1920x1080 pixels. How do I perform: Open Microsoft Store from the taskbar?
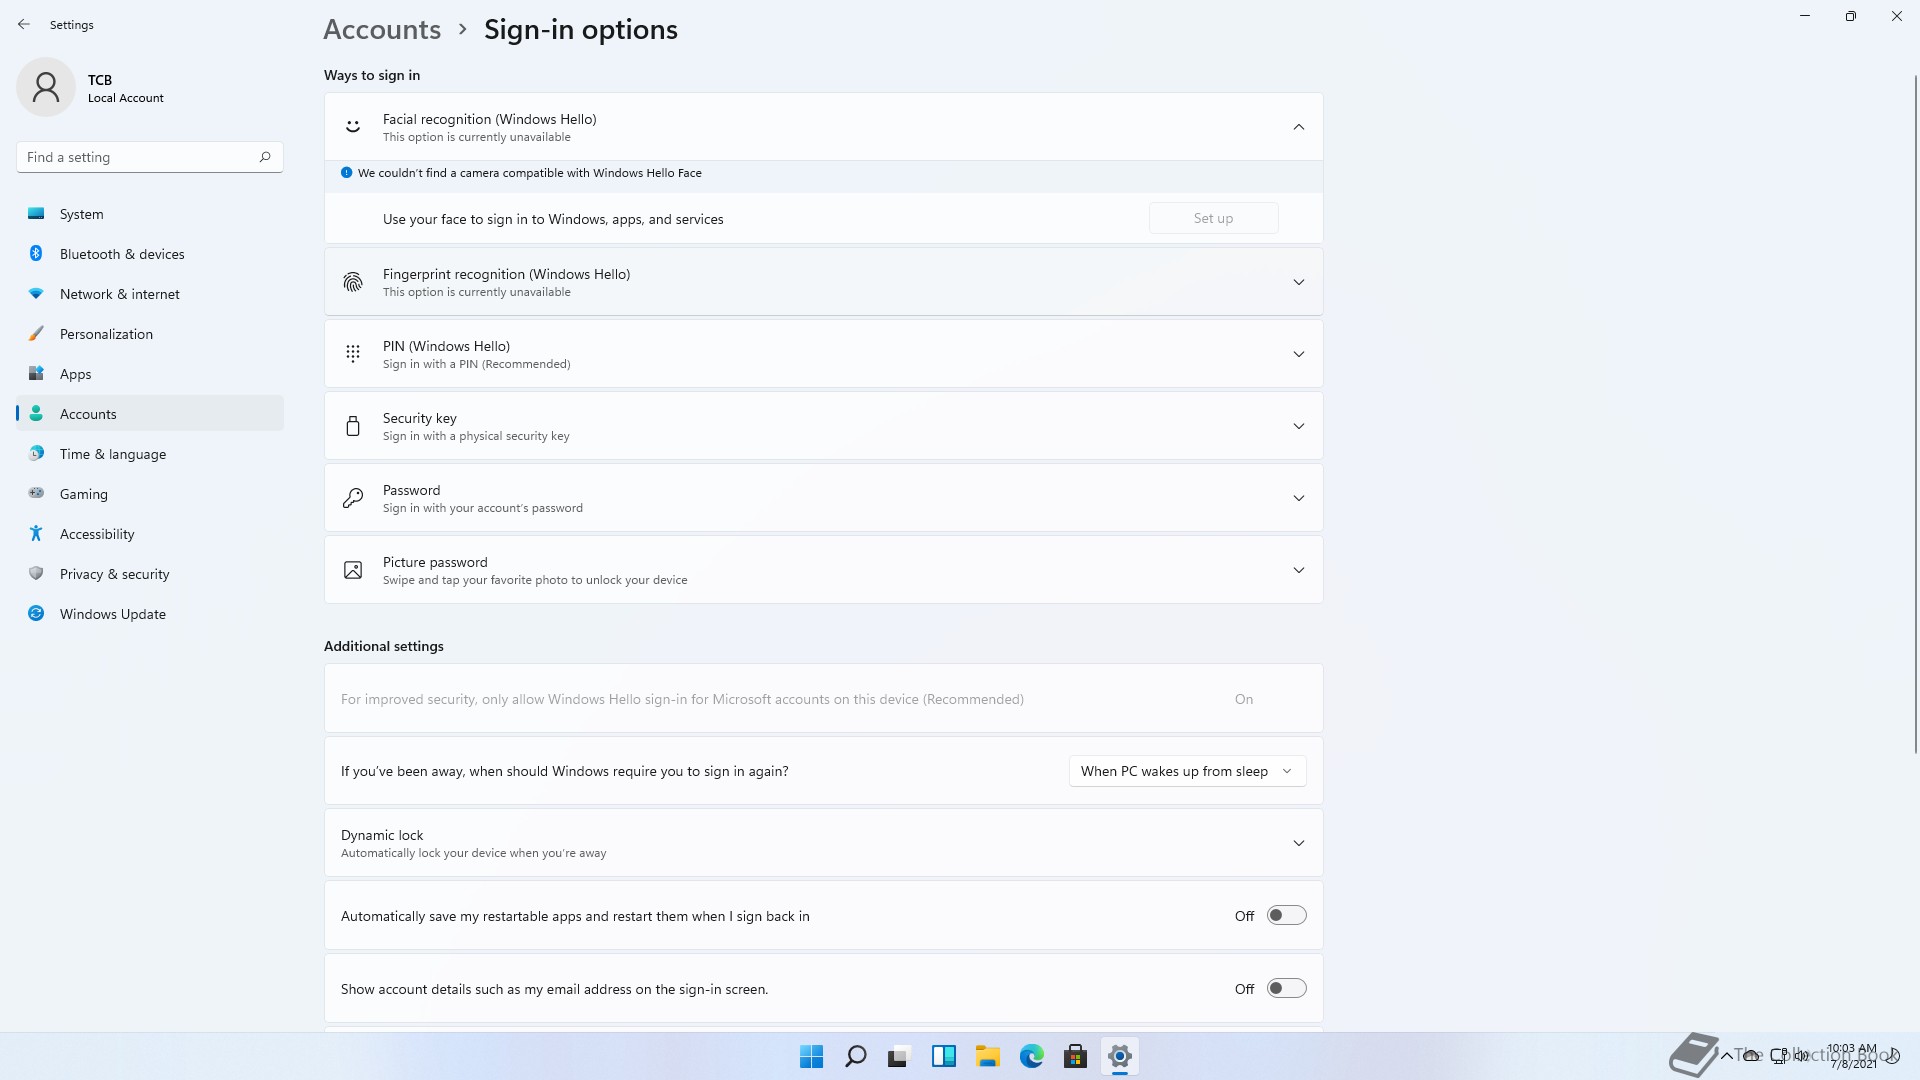pos(1076,1056)
